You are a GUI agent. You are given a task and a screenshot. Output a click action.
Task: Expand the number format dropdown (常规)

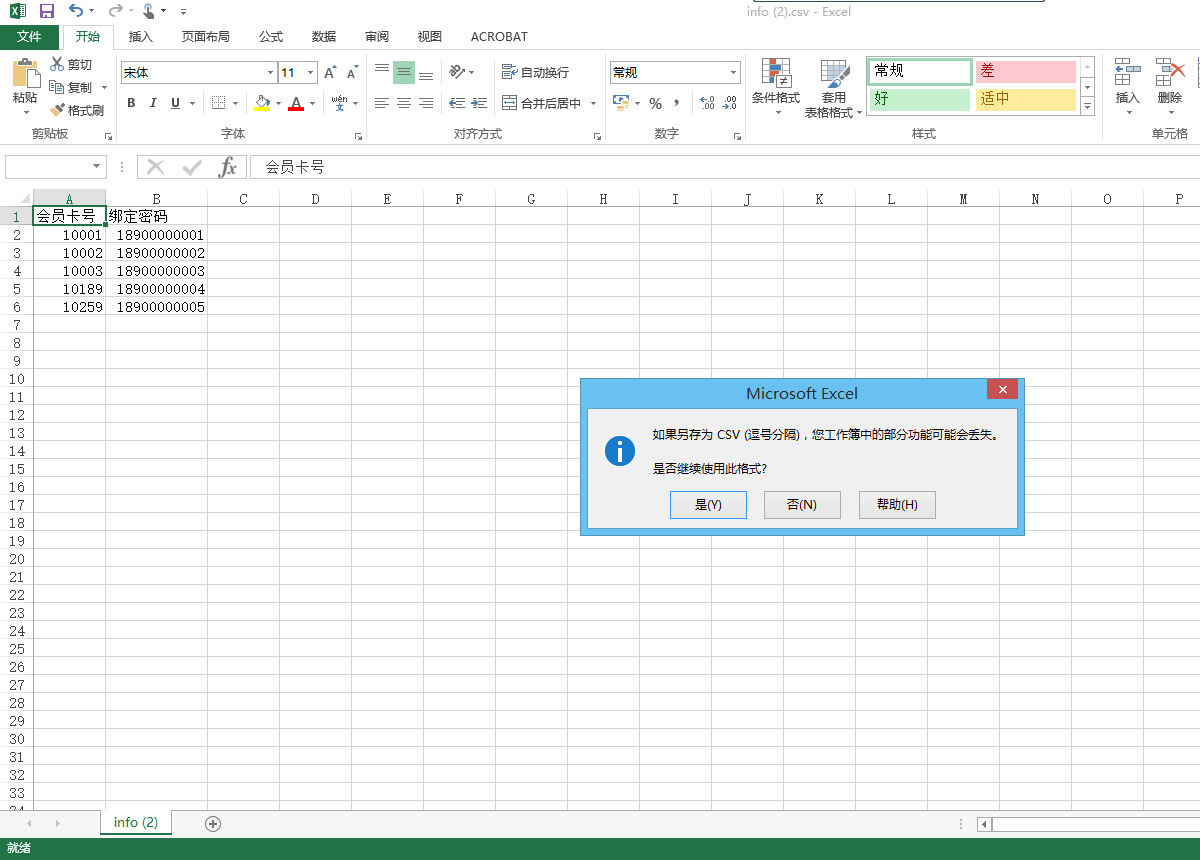[x=733, y=73]
